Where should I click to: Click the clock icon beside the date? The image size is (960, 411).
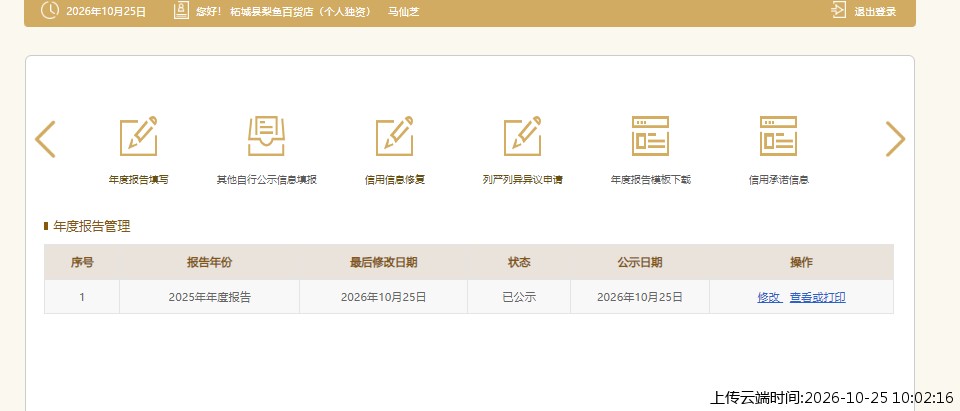point(50,10)
